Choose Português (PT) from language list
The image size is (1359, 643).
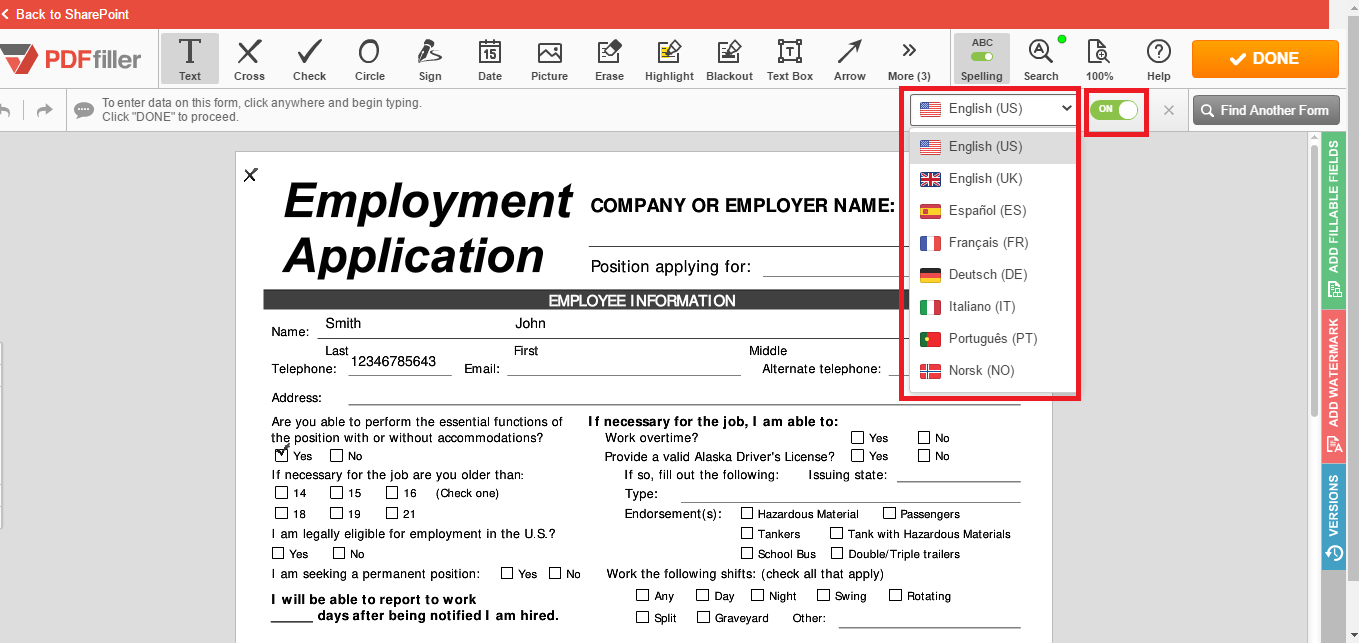point(993,338)
